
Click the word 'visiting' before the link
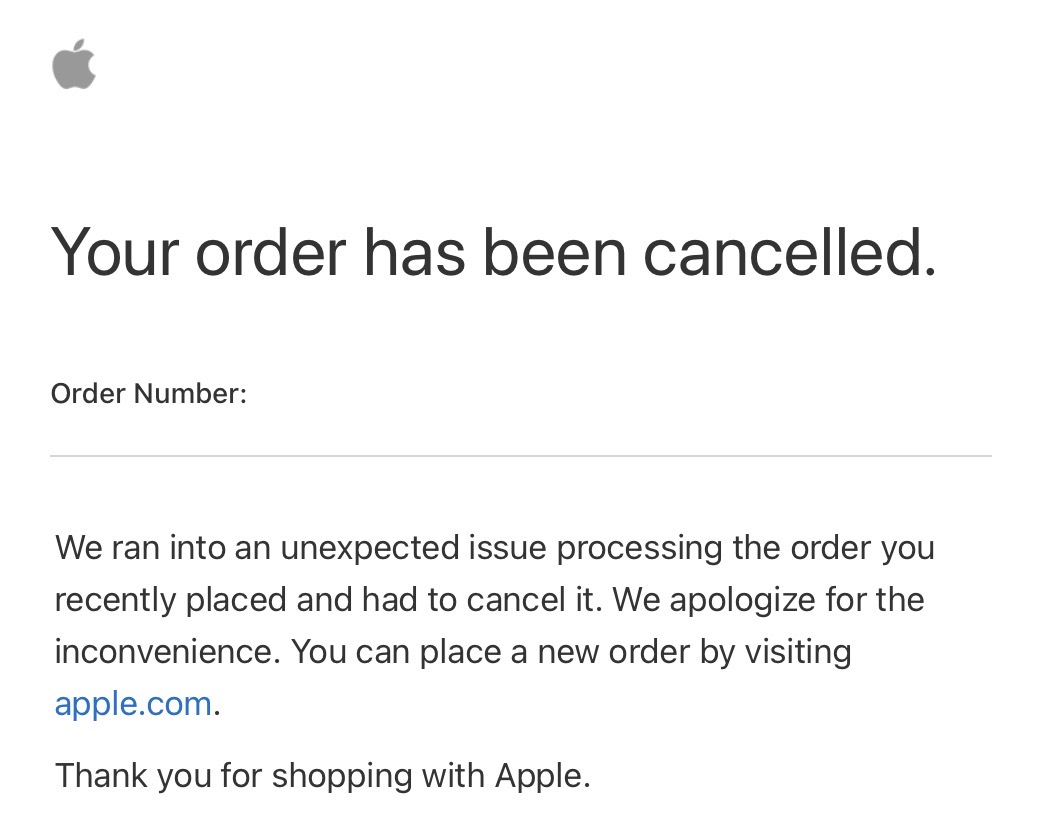(x=798, y=652)
